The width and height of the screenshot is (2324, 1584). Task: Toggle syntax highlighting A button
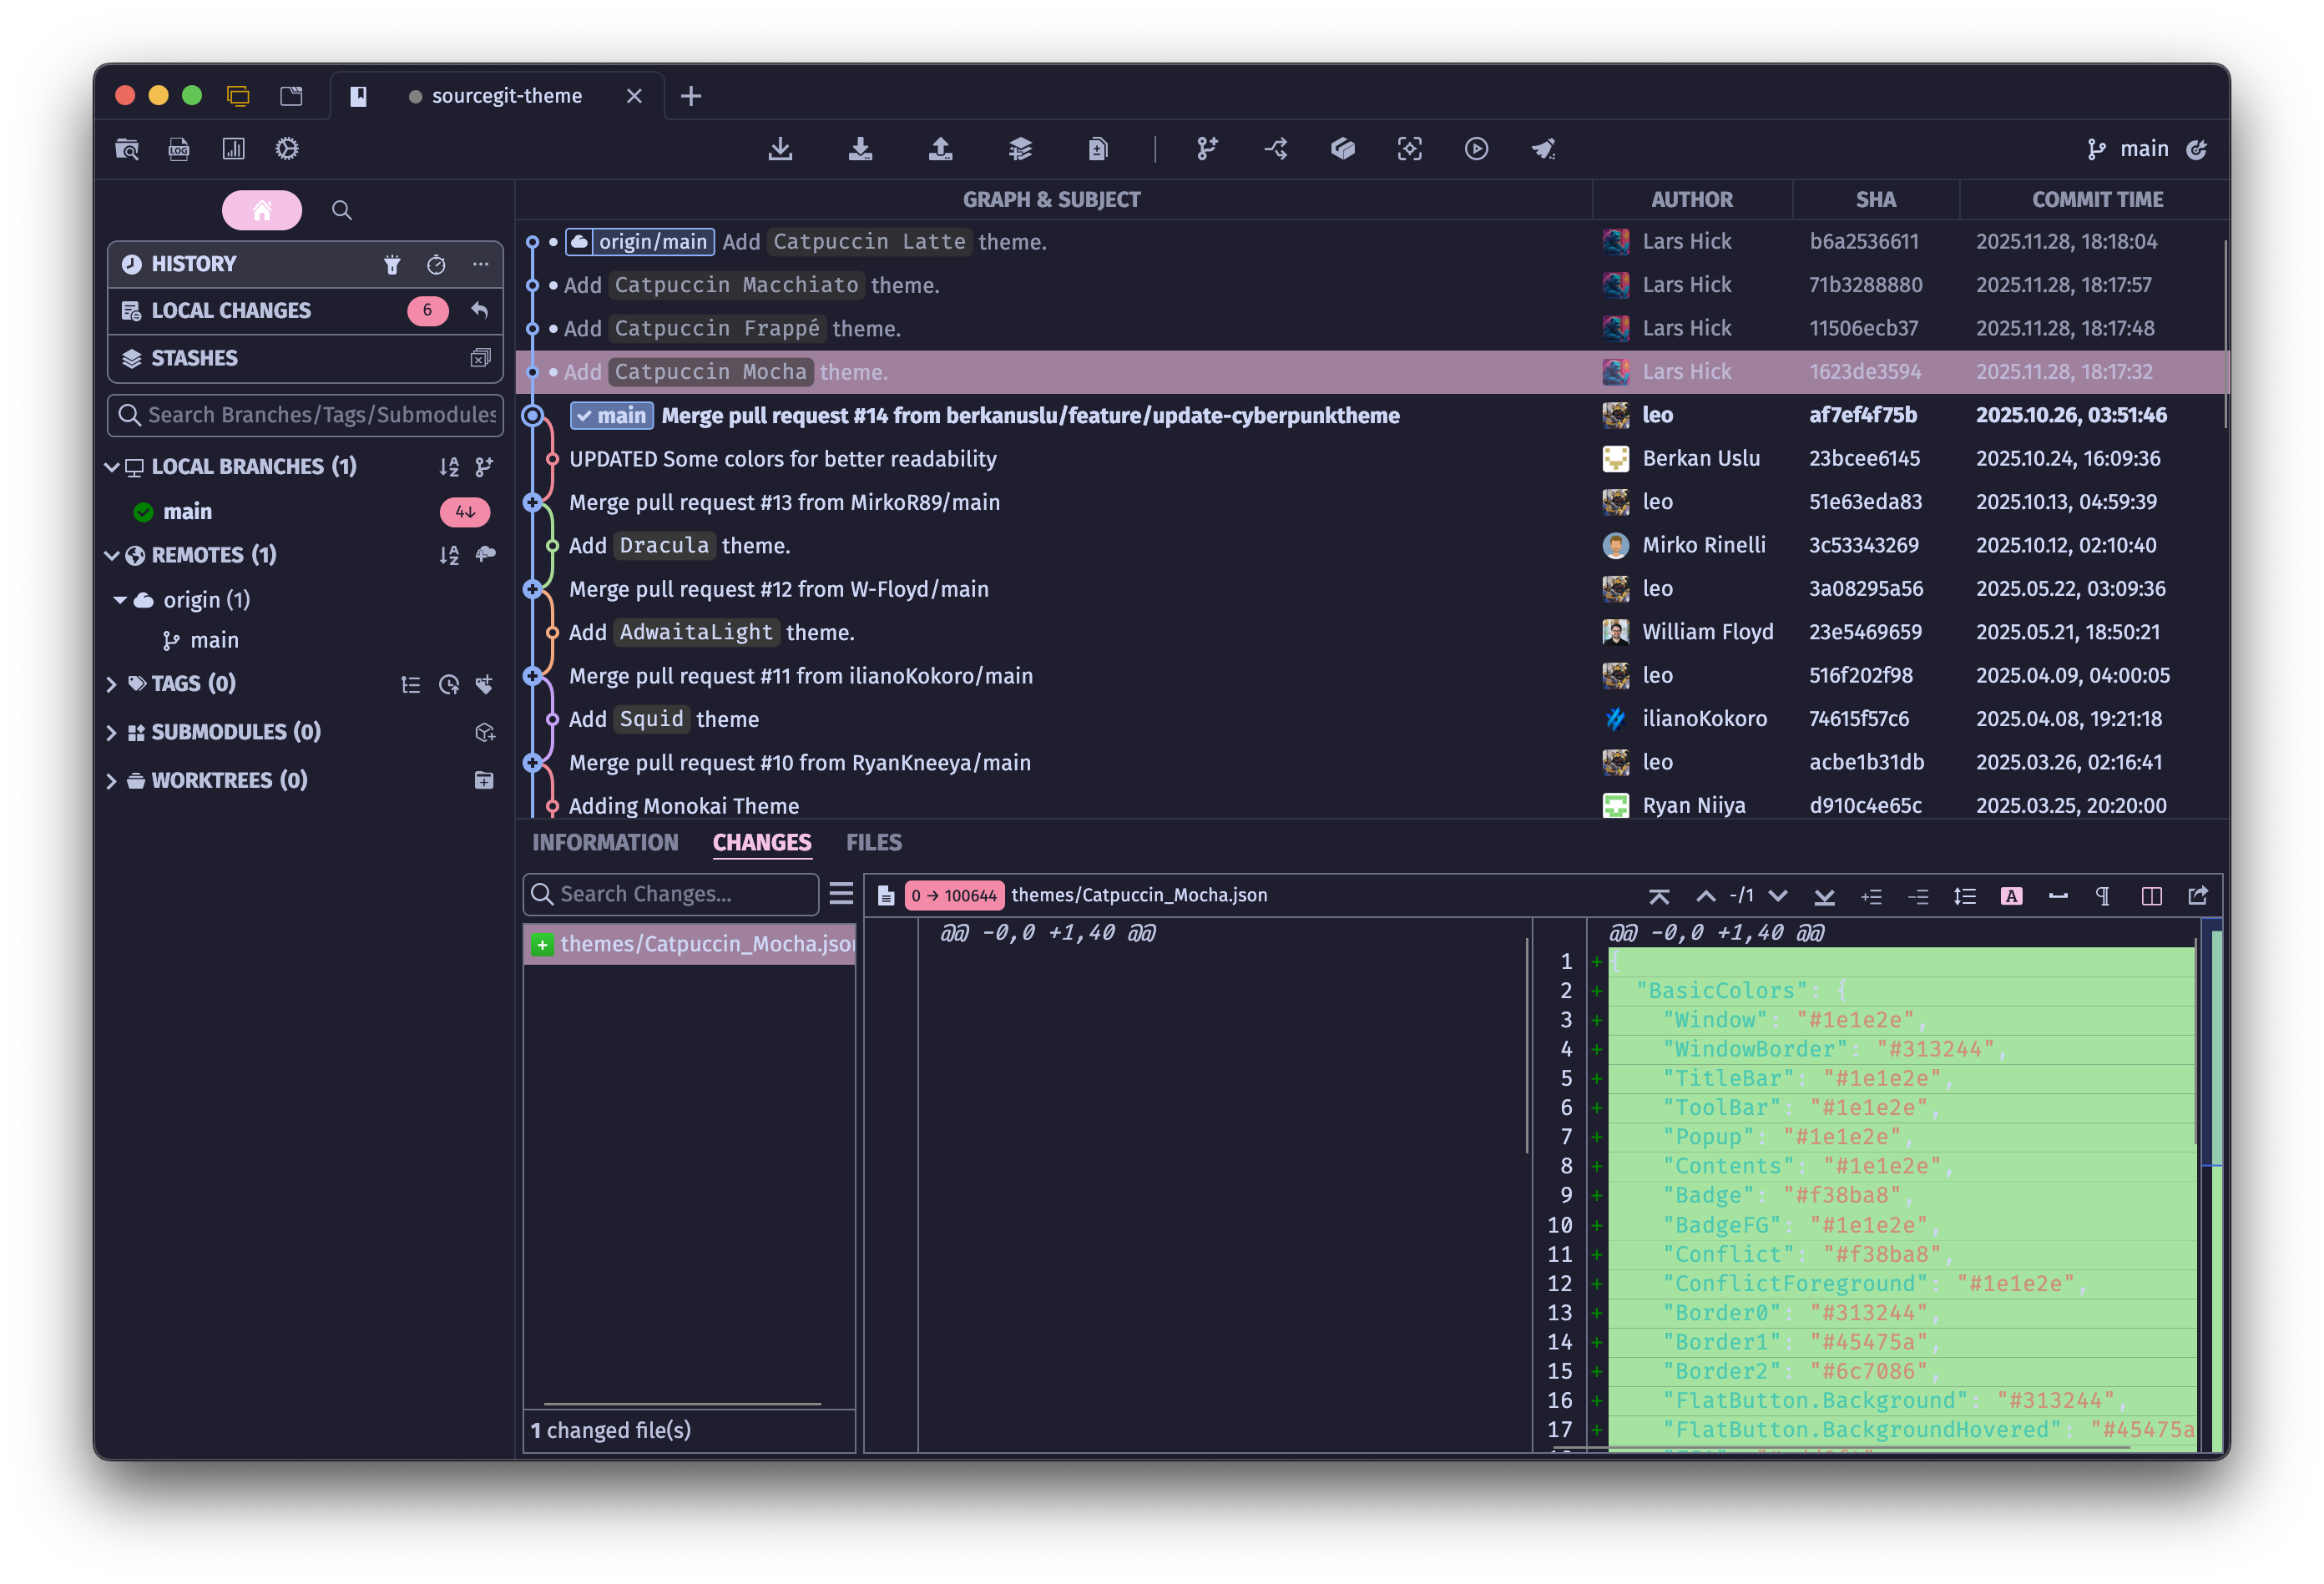[x=2011, y=895]
